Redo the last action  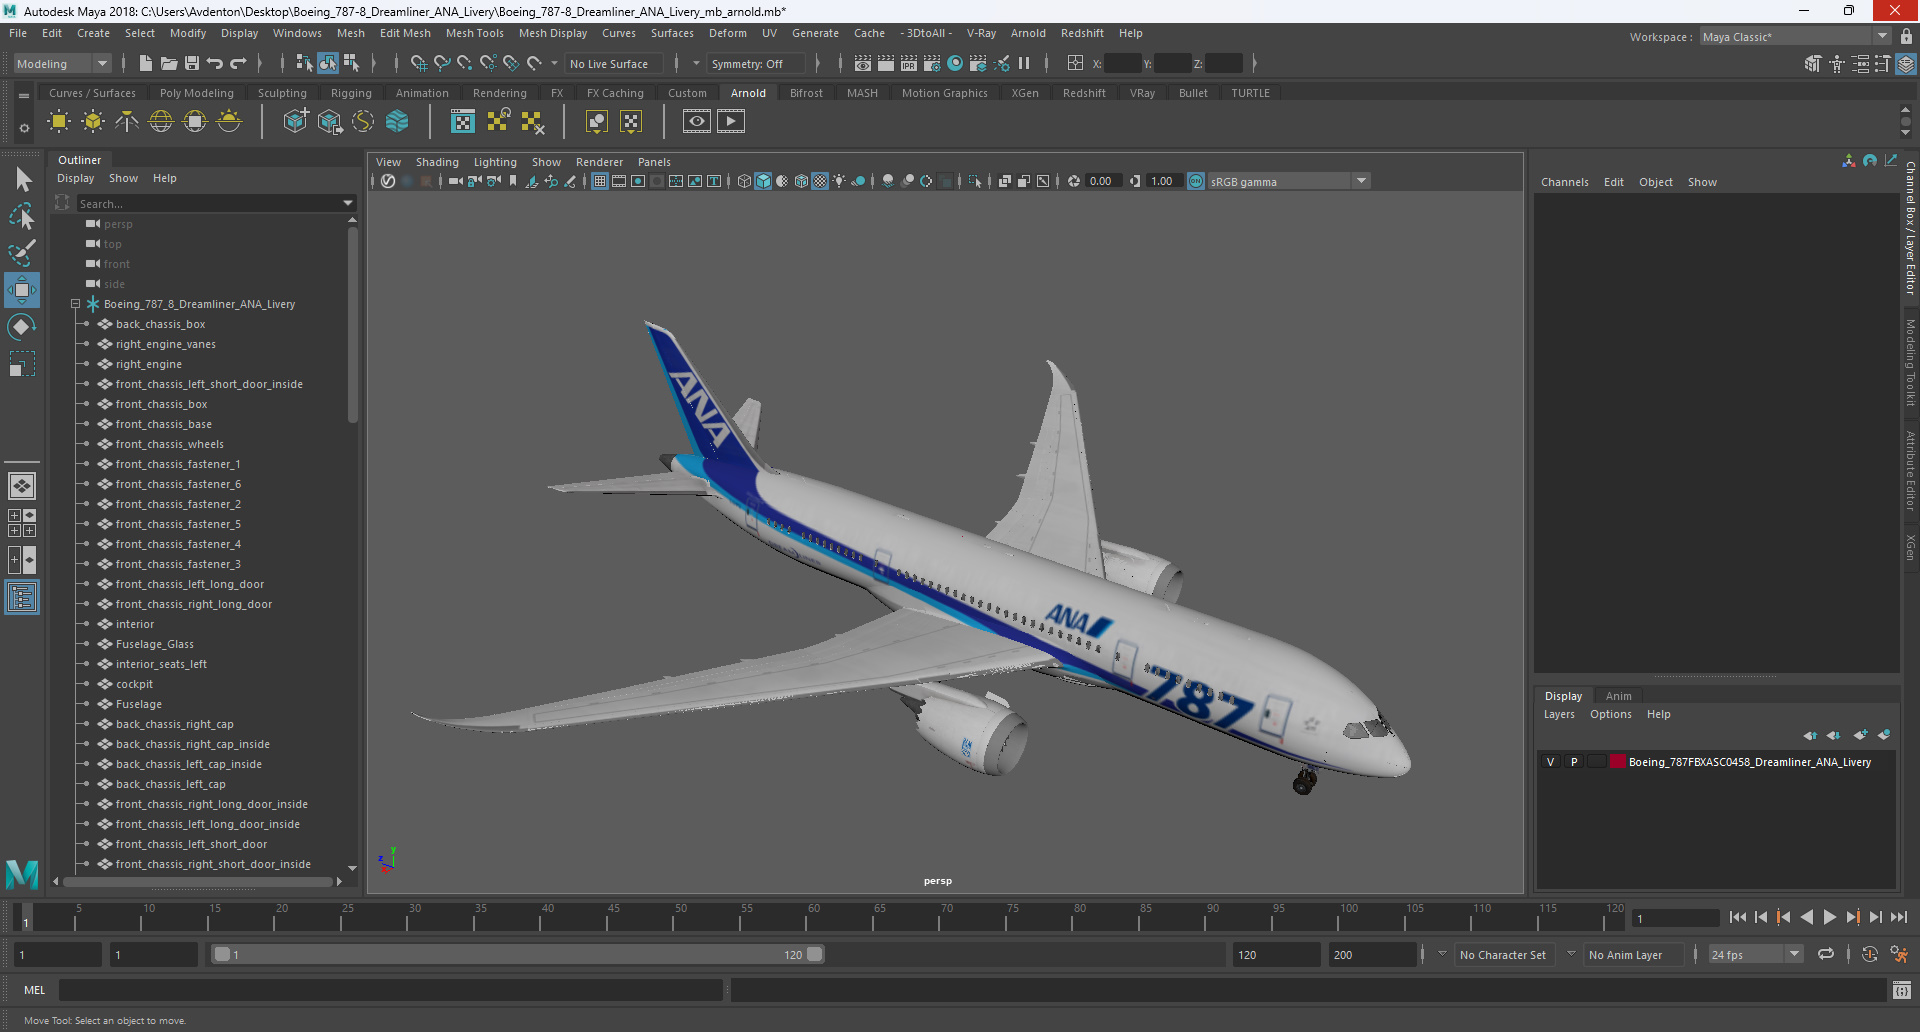point(238,63)
